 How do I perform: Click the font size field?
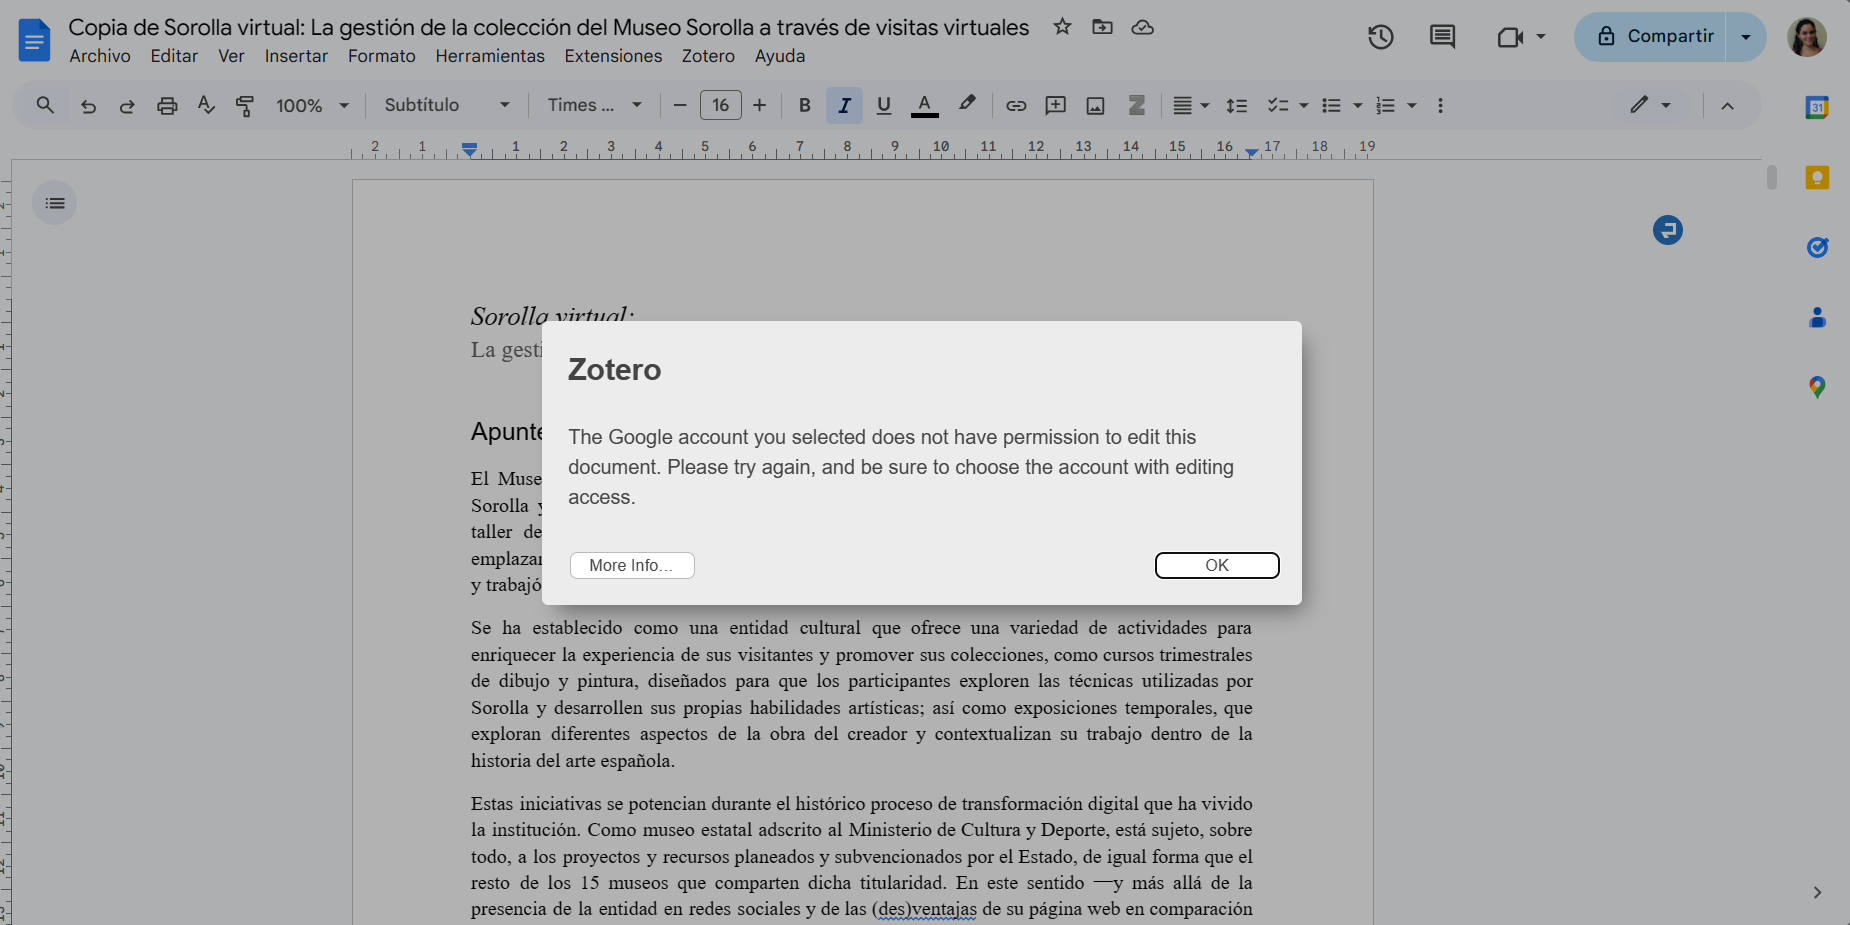(x=721, y=105)
